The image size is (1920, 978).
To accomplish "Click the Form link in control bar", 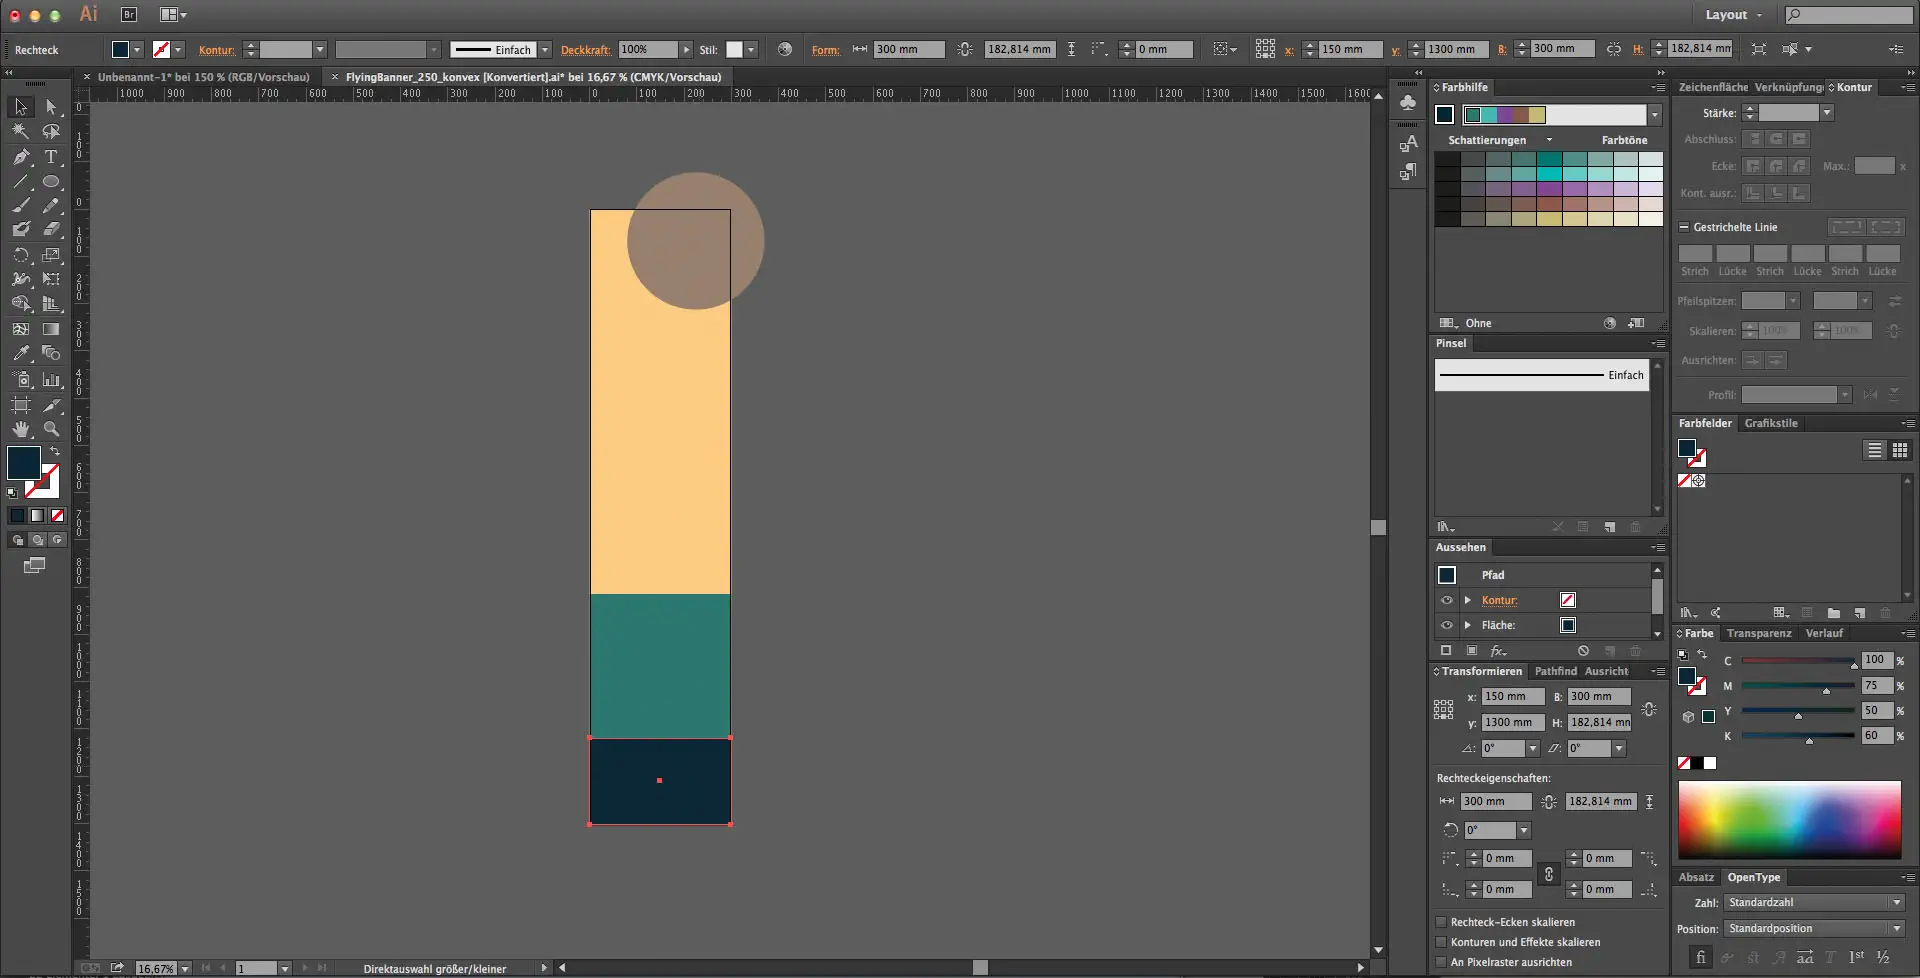I will pos(825,50).
